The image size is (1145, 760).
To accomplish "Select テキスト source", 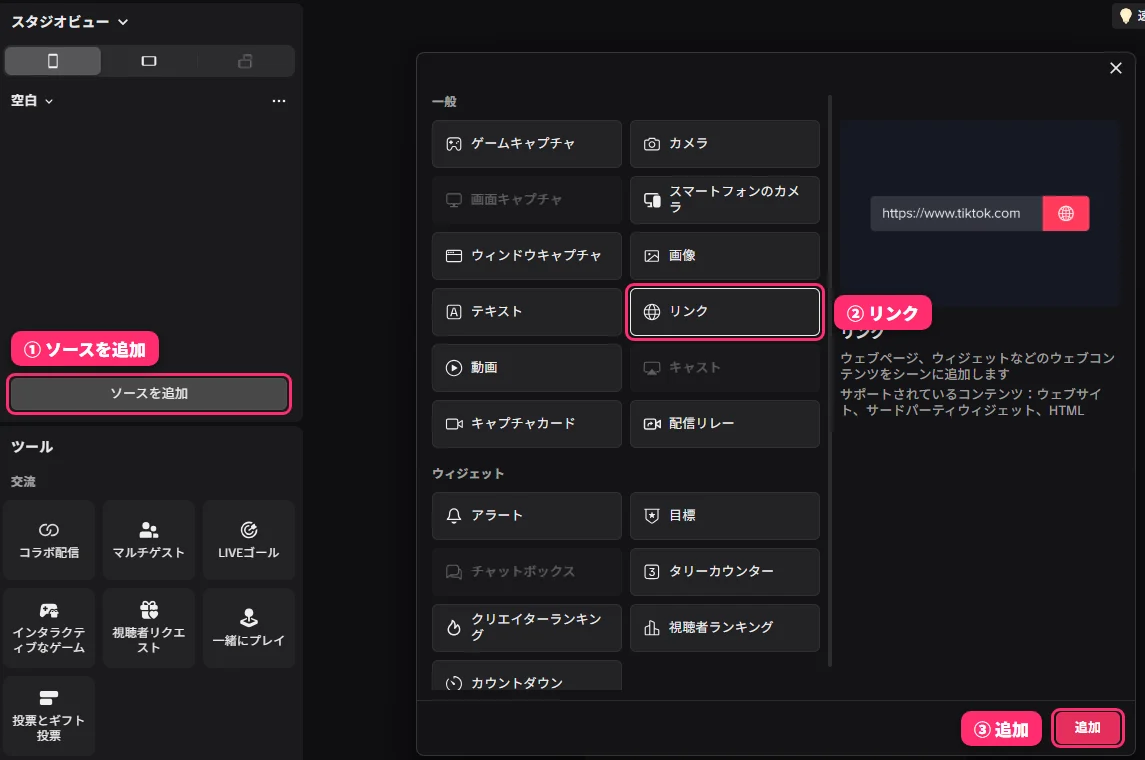I will pos(526,312).
